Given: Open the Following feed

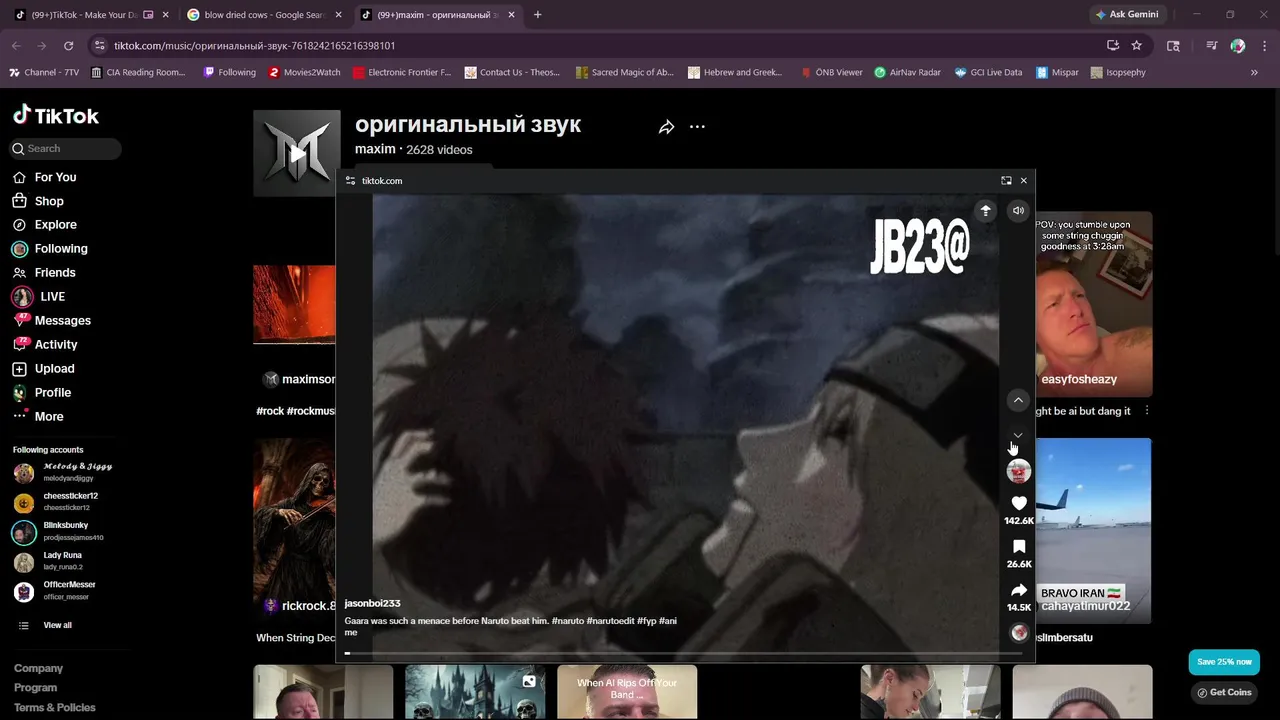Looking at the screenshot, I should tap(50, 249).
